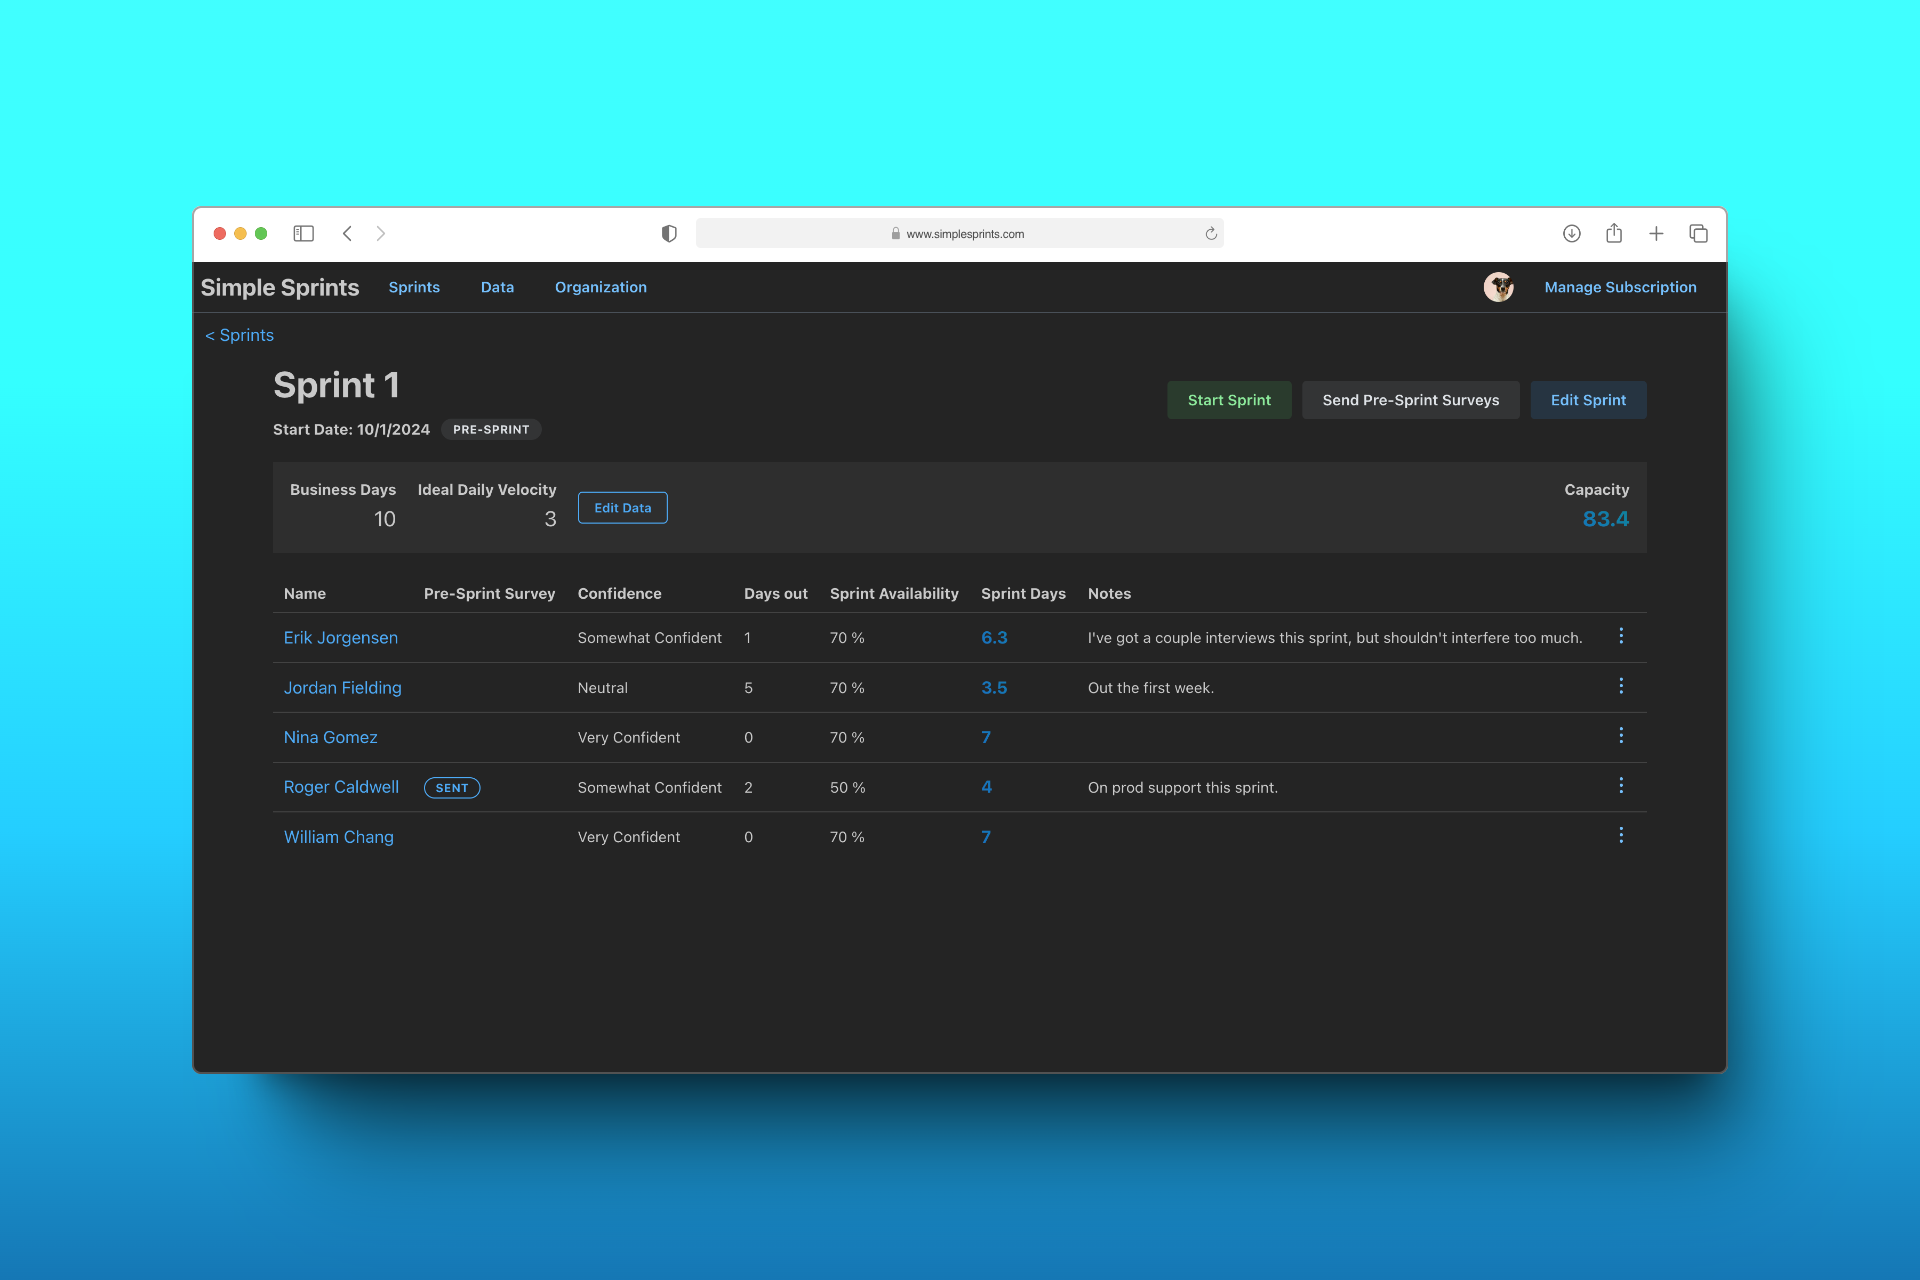Reload the page using the refresh icon

point(1211,233)
